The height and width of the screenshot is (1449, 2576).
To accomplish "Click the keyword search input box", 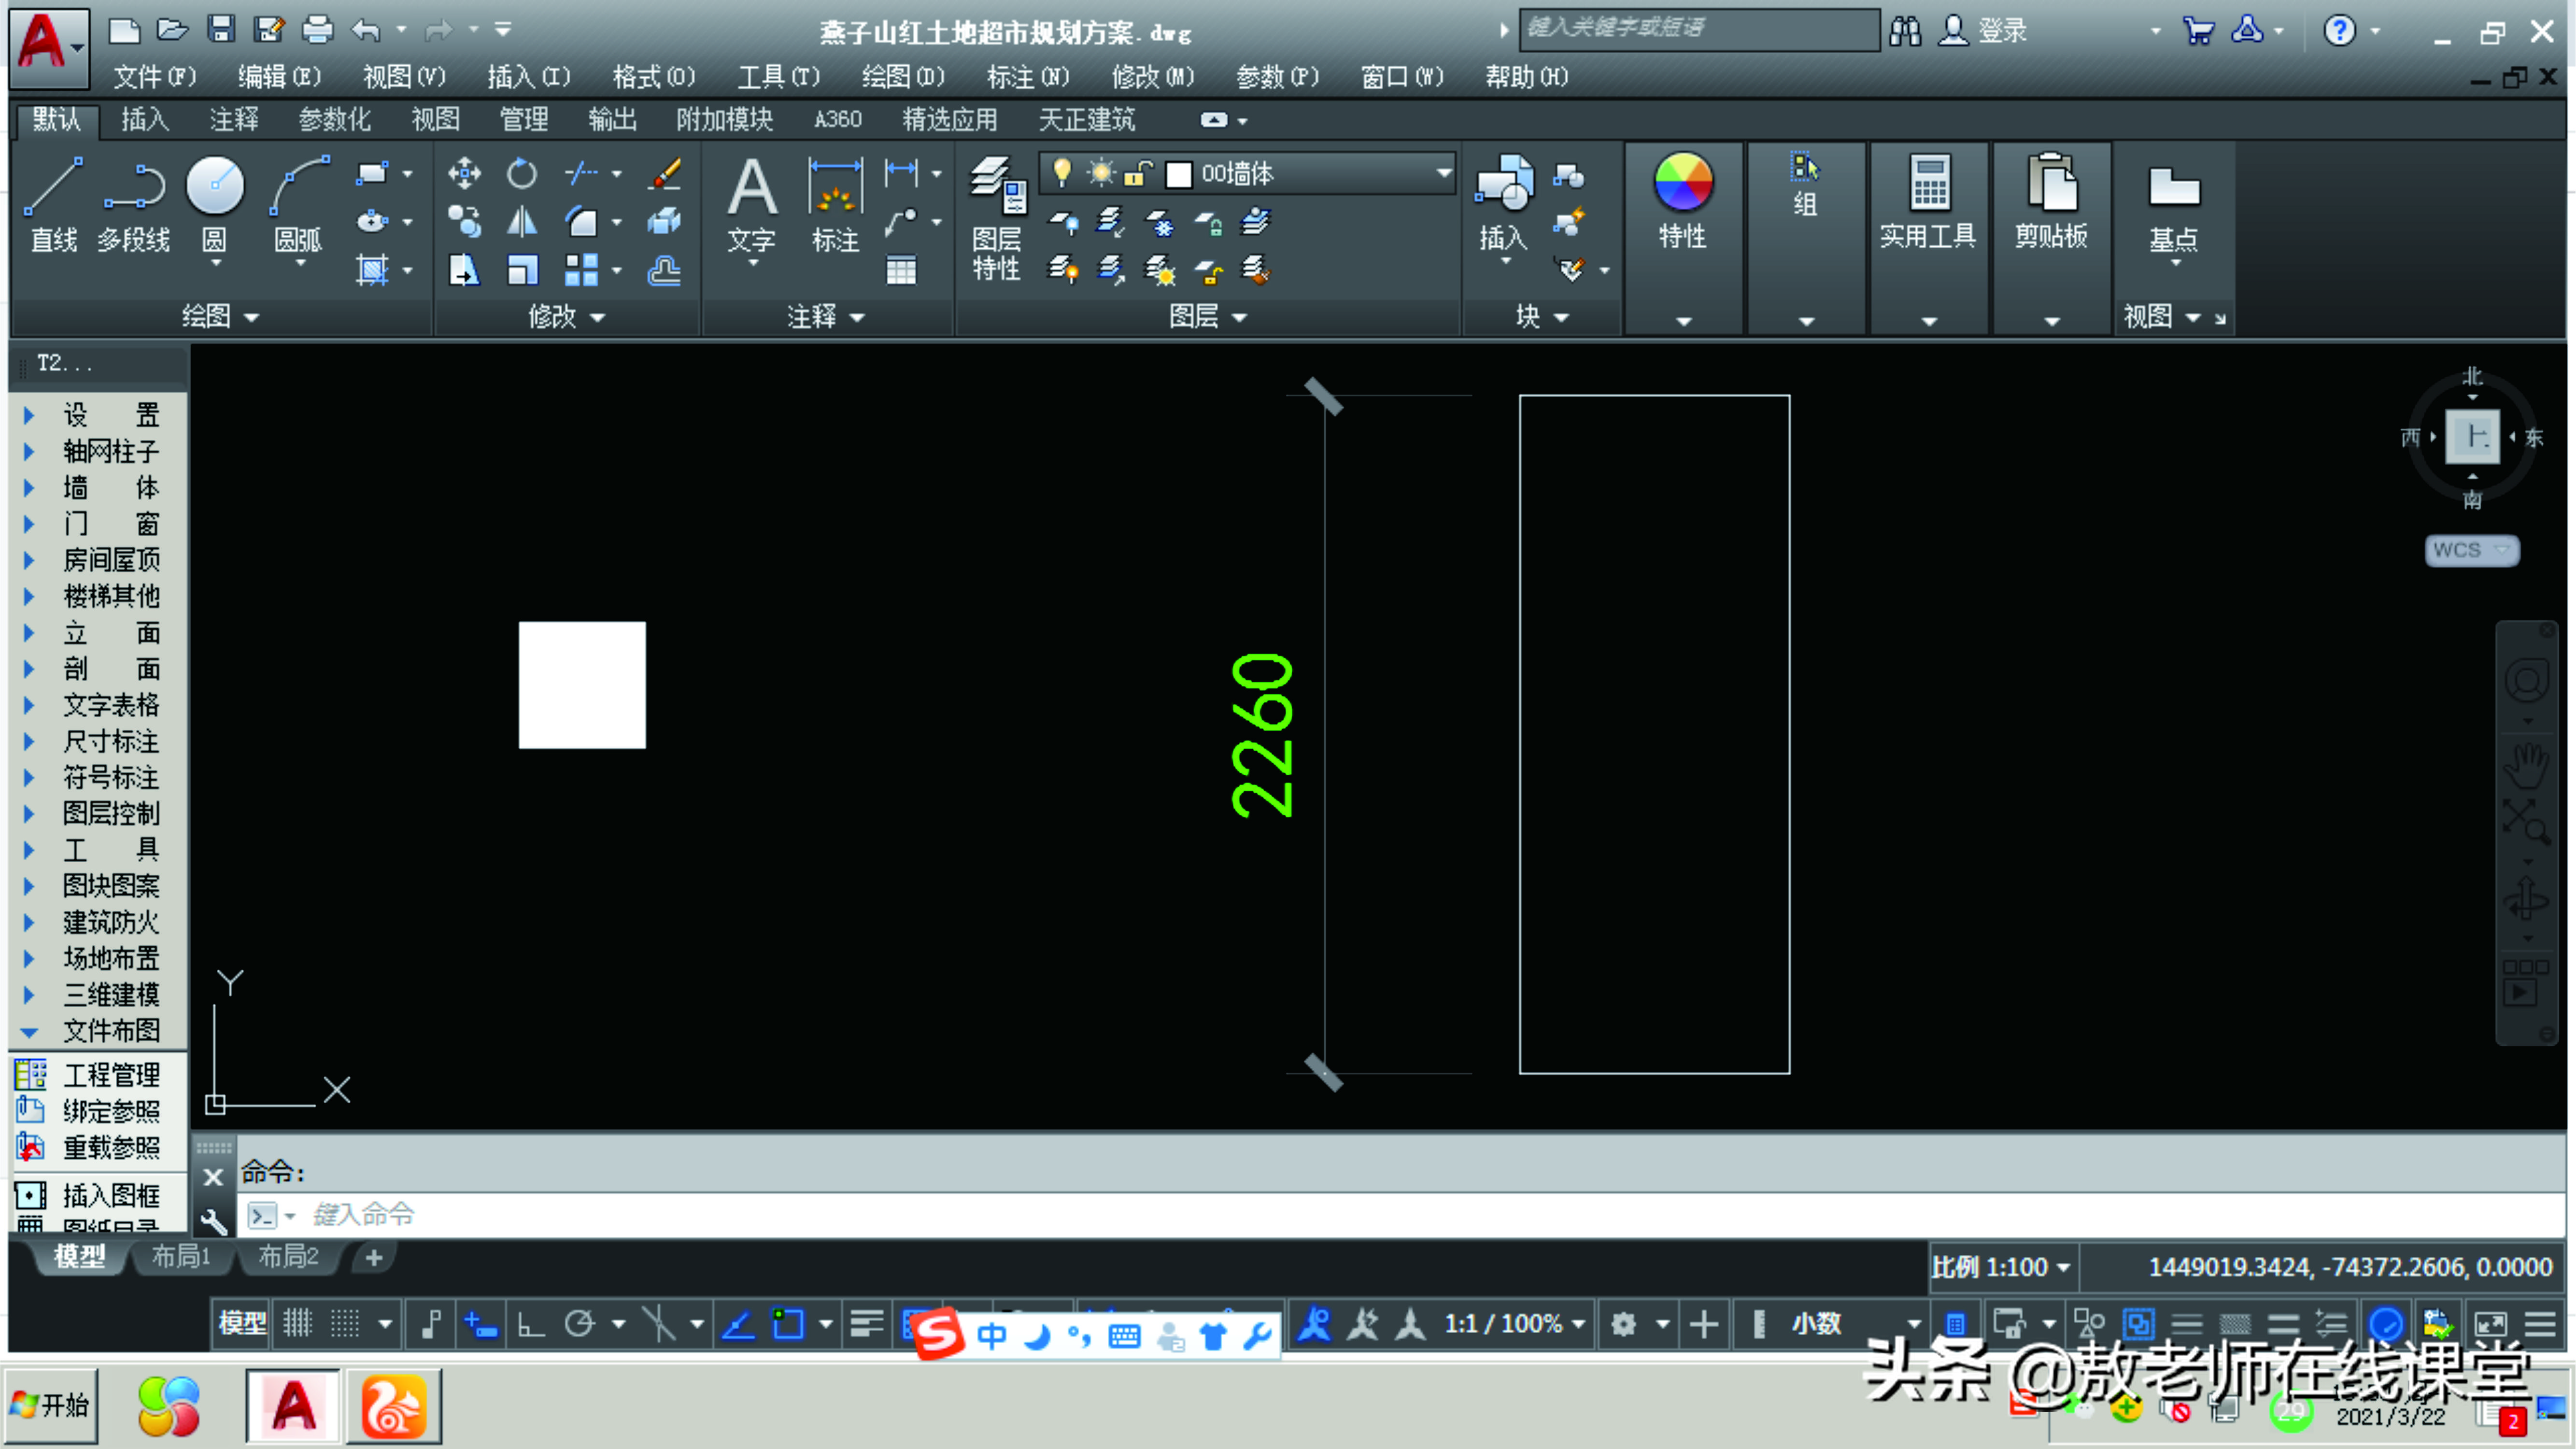I will (1699, 29).
